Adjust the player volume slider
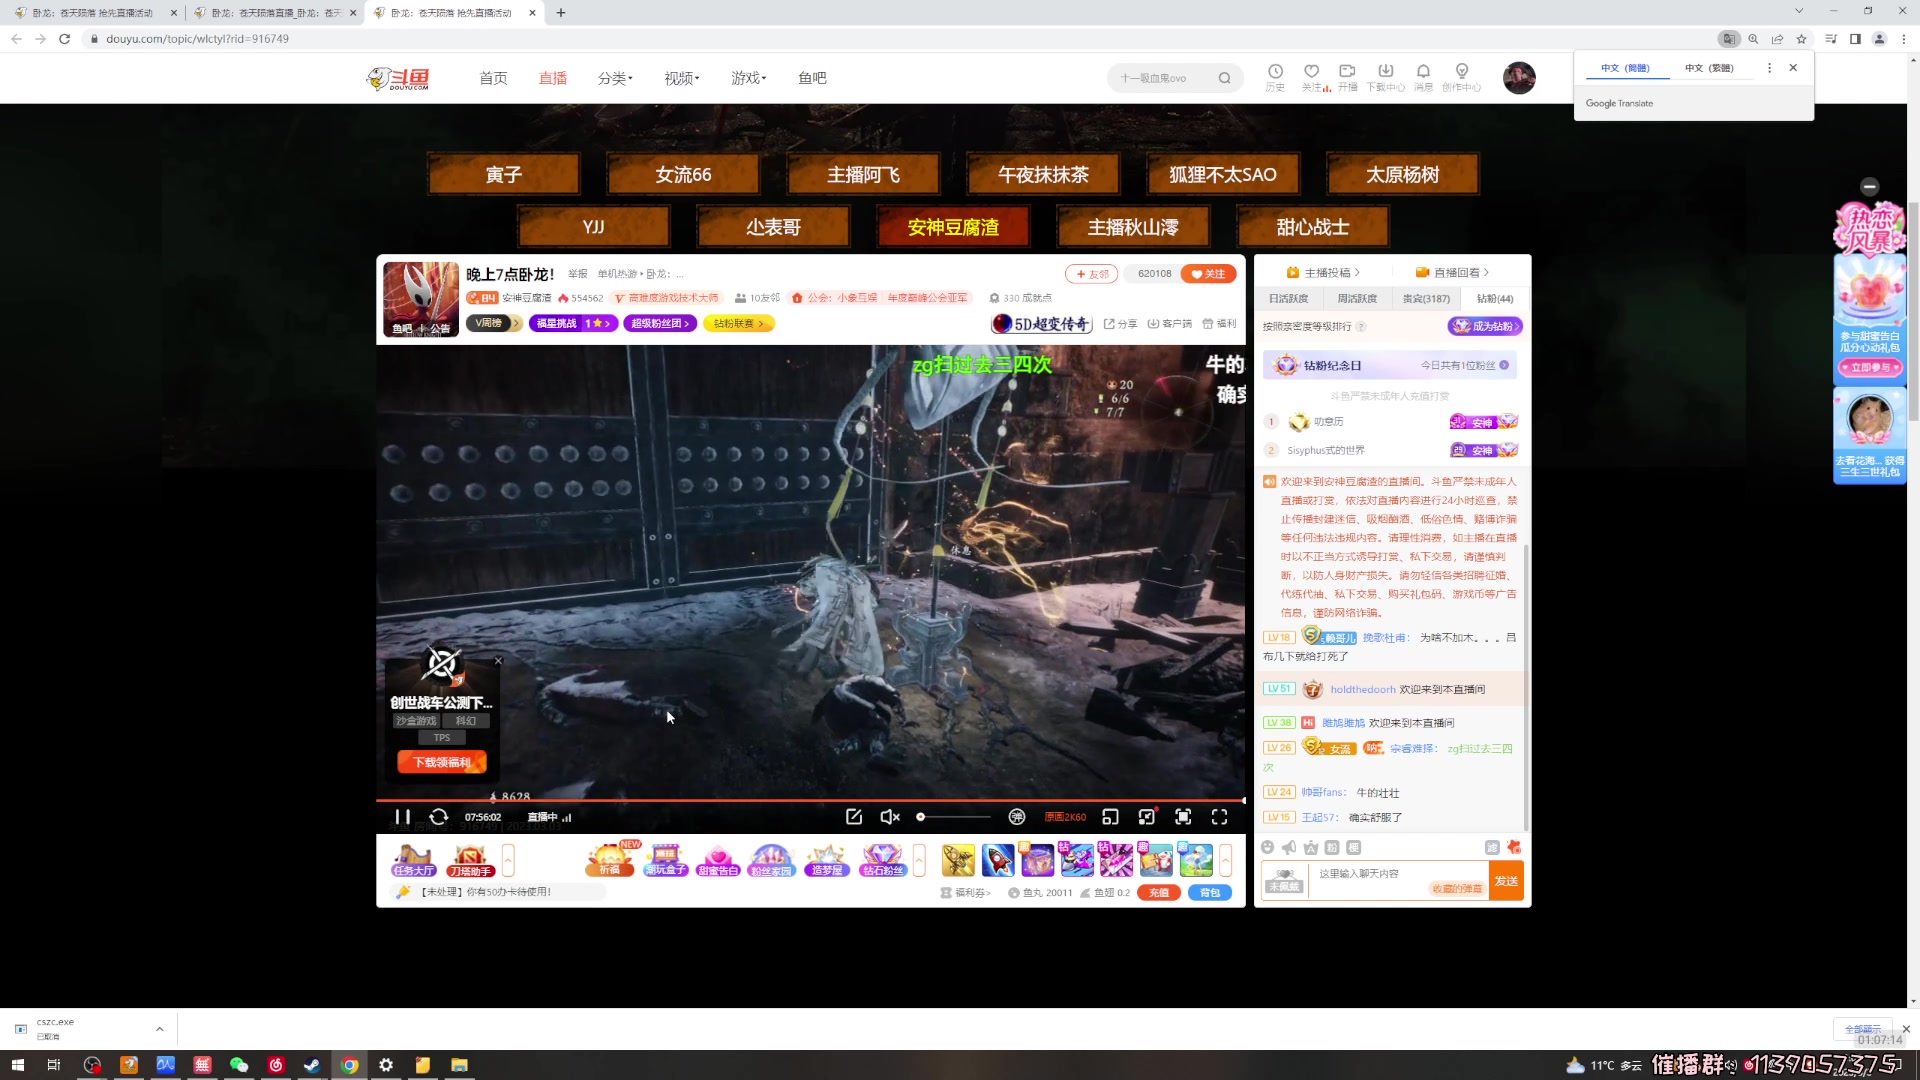 click(954, 817)
